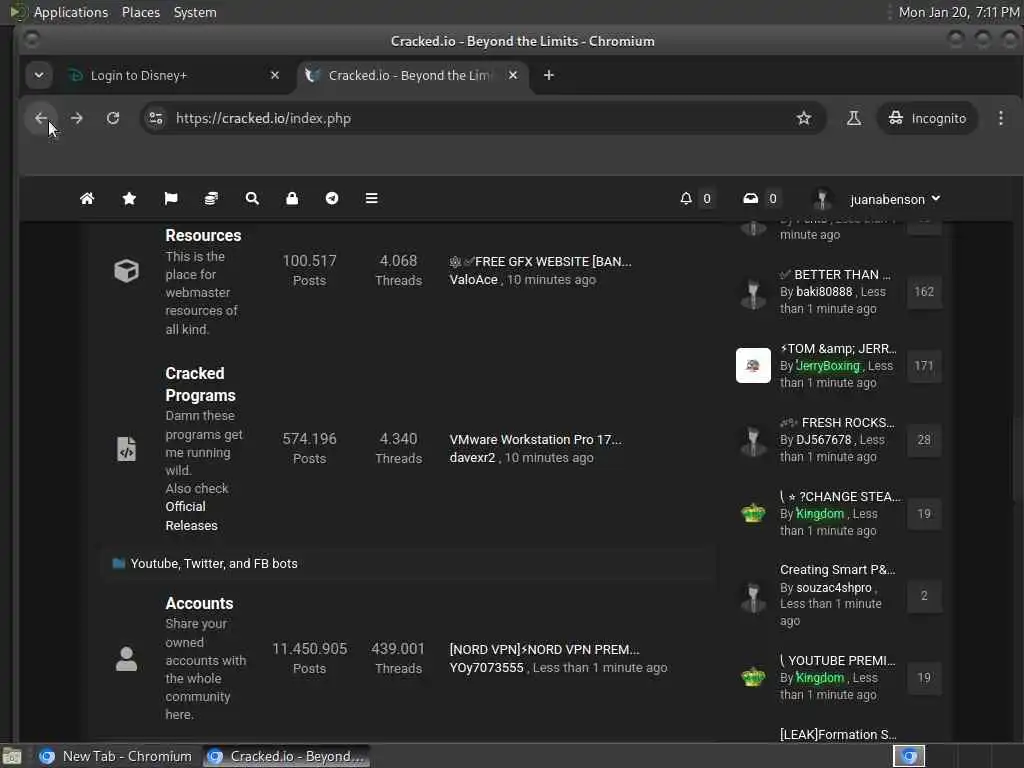Click the Resources box icon
The height and width of the screenshot is (768, 1024).
tap(127, 270)
